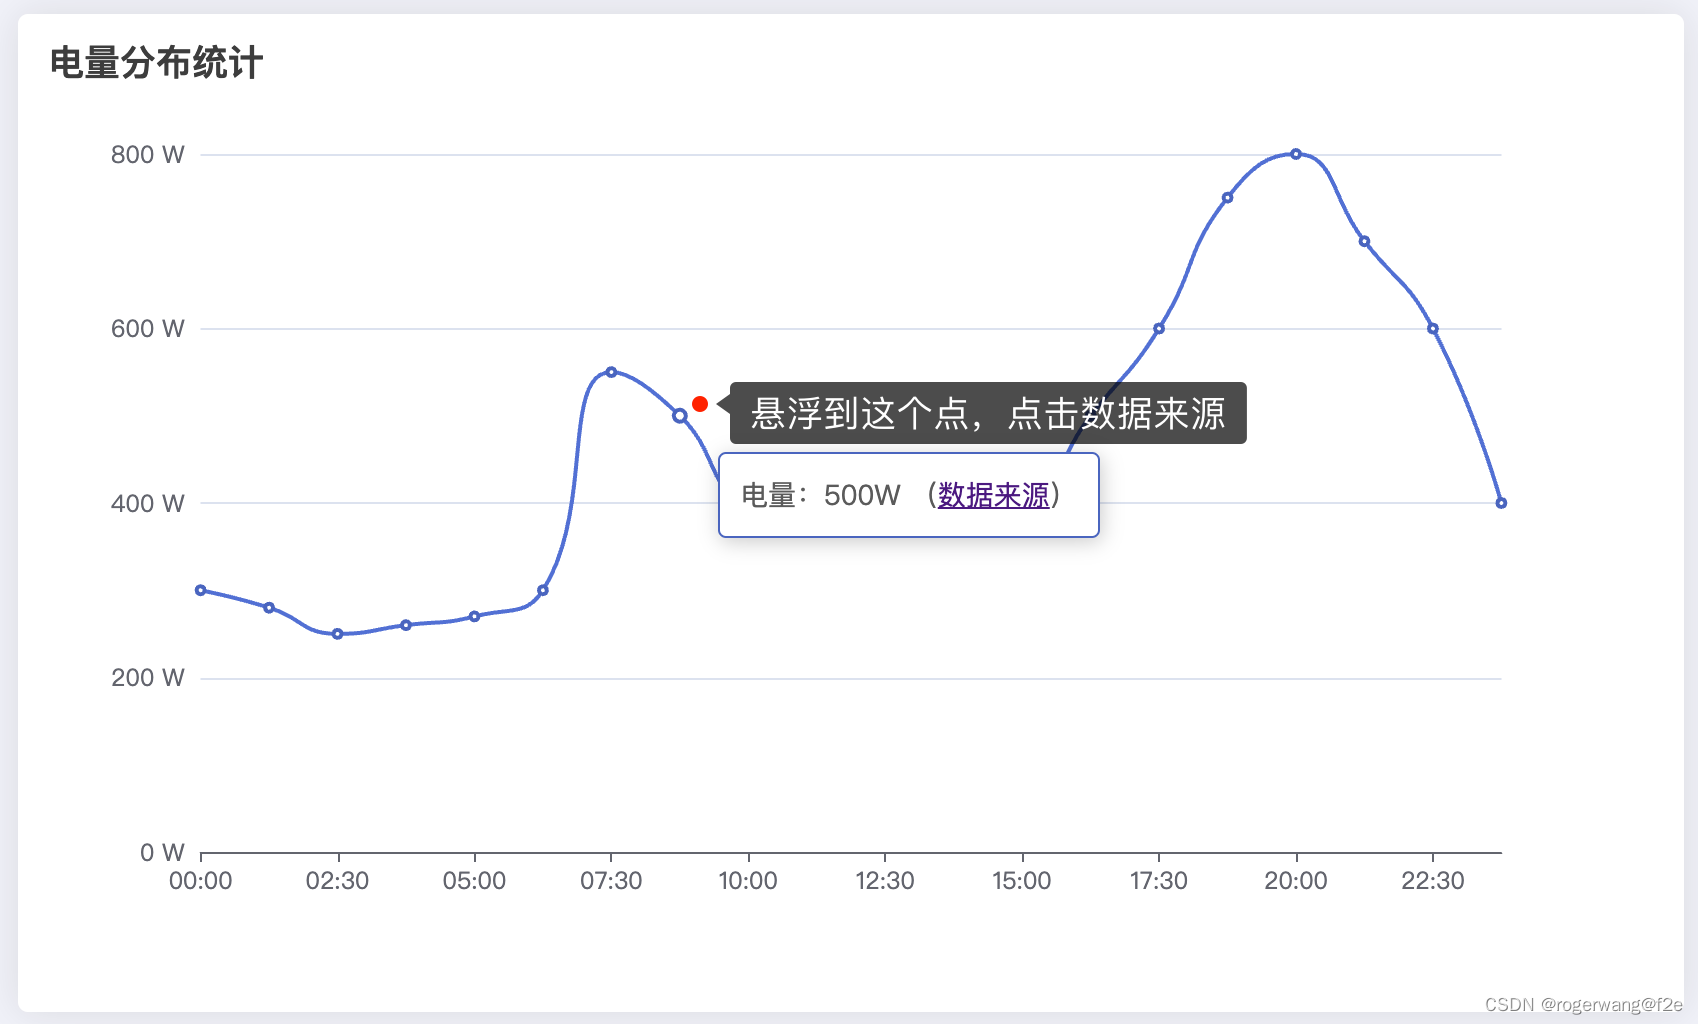Select the 270W data point at 05:00

tap(475, 617)
